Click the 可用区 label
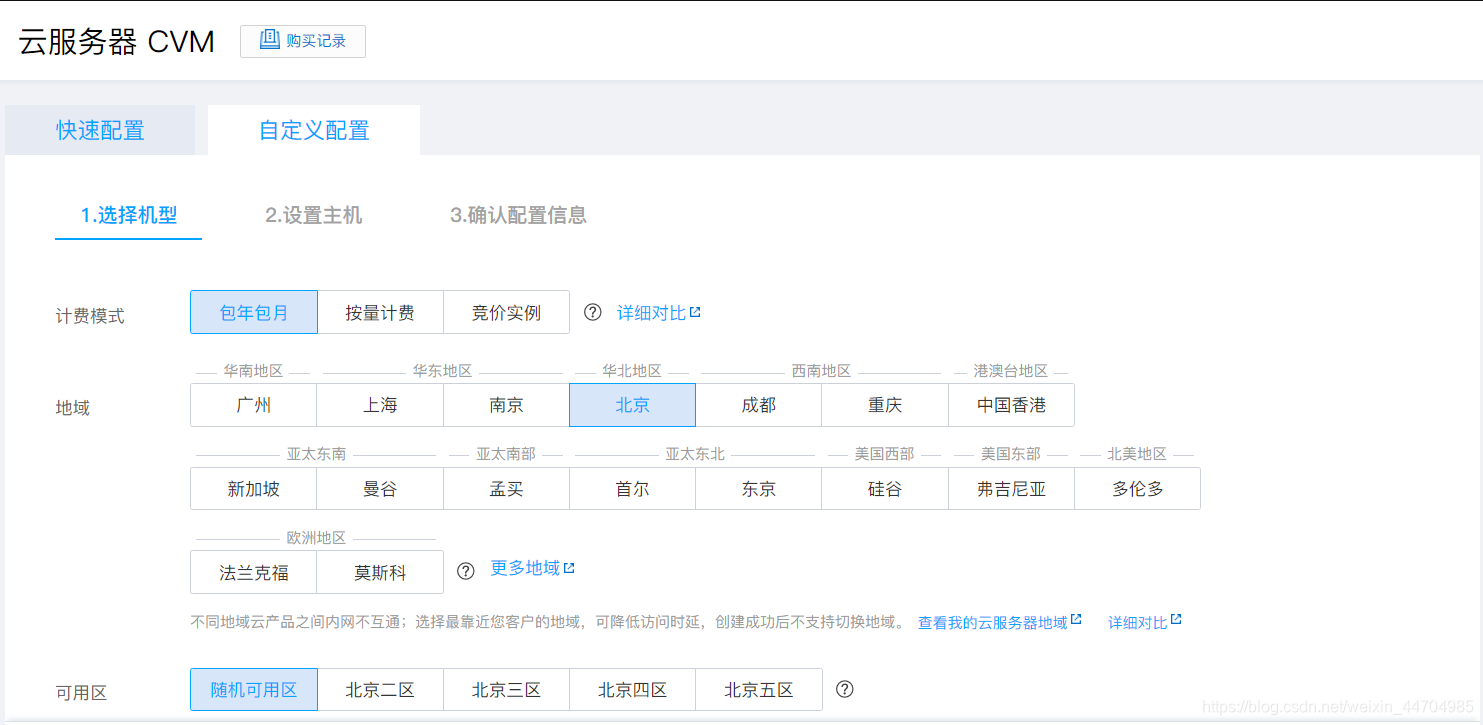The width and height of the screenshot is (1483, 725). click(x=81, y=693)
